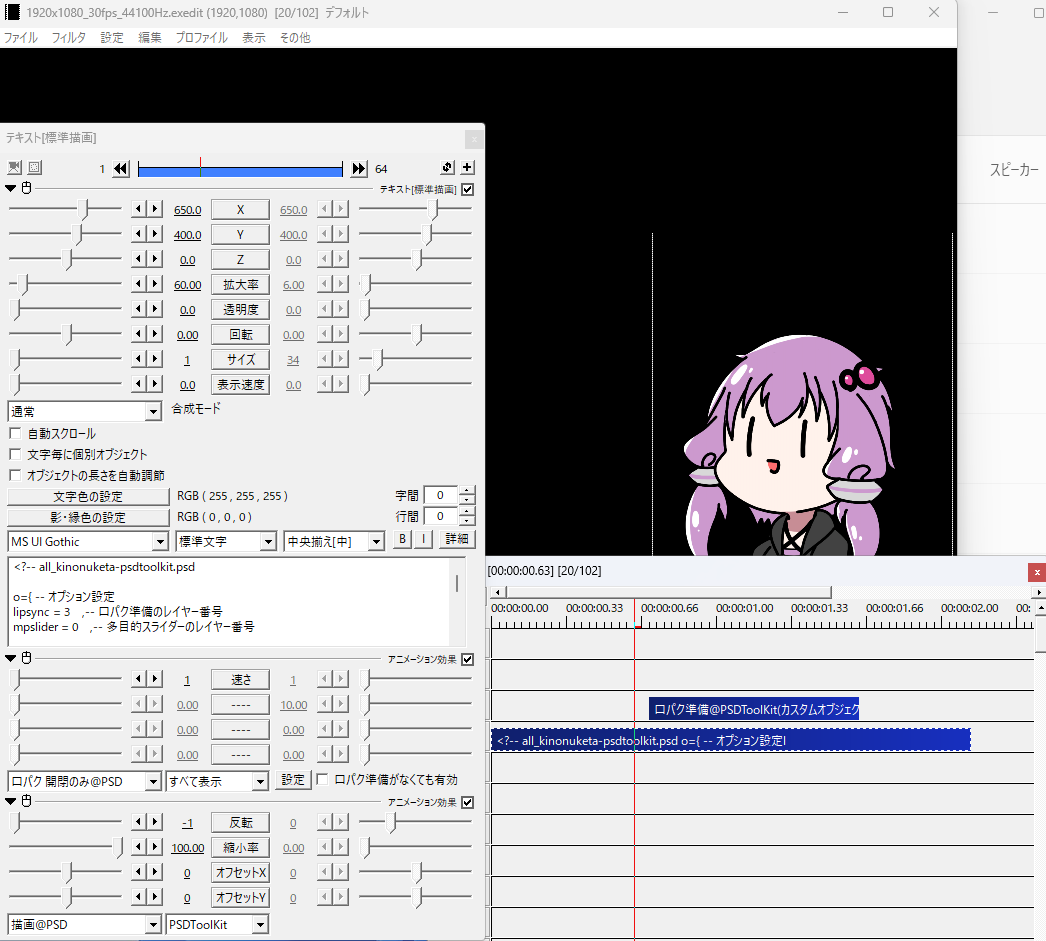Open the フィルタ menu
Screen dimensions: 1046x941
[69, 37]
